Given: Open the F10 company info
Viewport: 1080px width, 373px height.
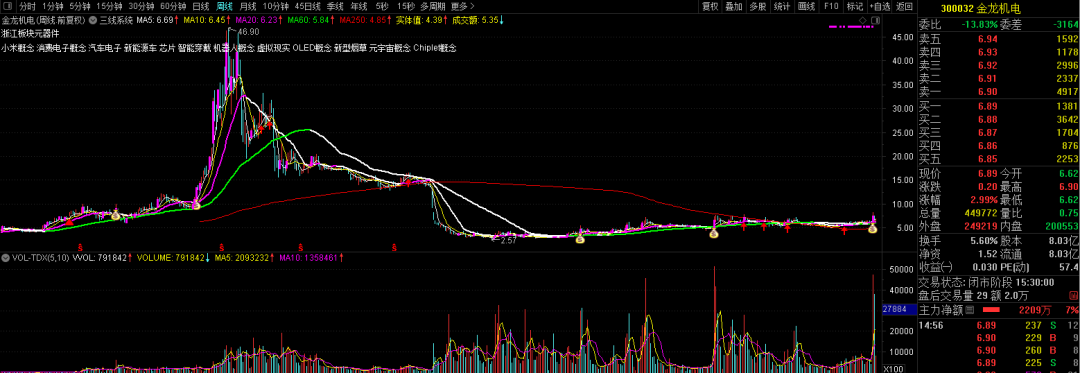Looking at the screenshot, I should pyautogui.click(x=831, y=6).
